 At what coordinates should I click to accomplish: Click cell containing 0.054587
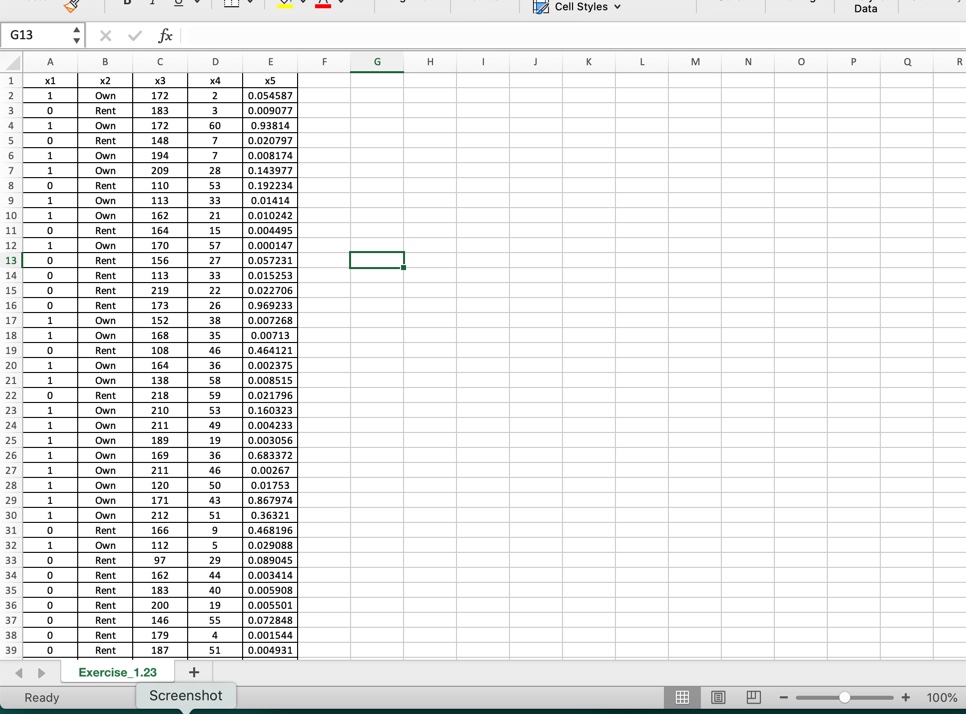click(270, 95)
